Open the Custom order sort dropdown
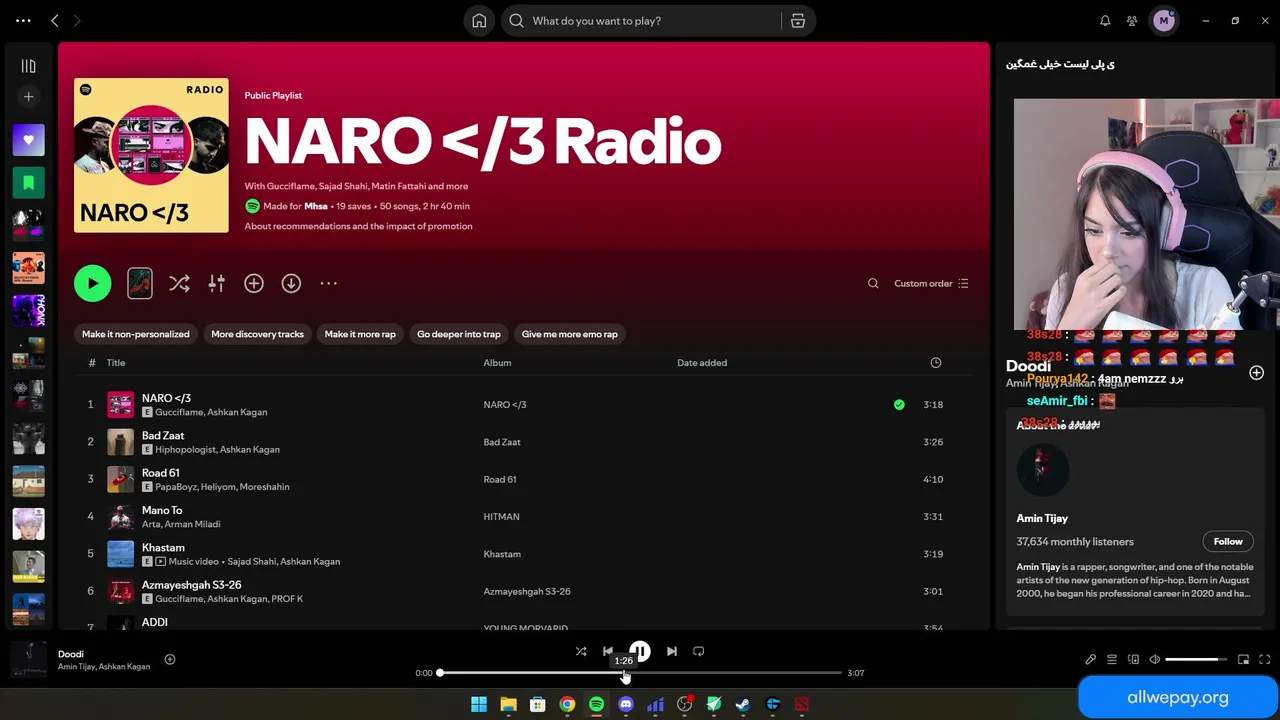 [x=931, y=283]
